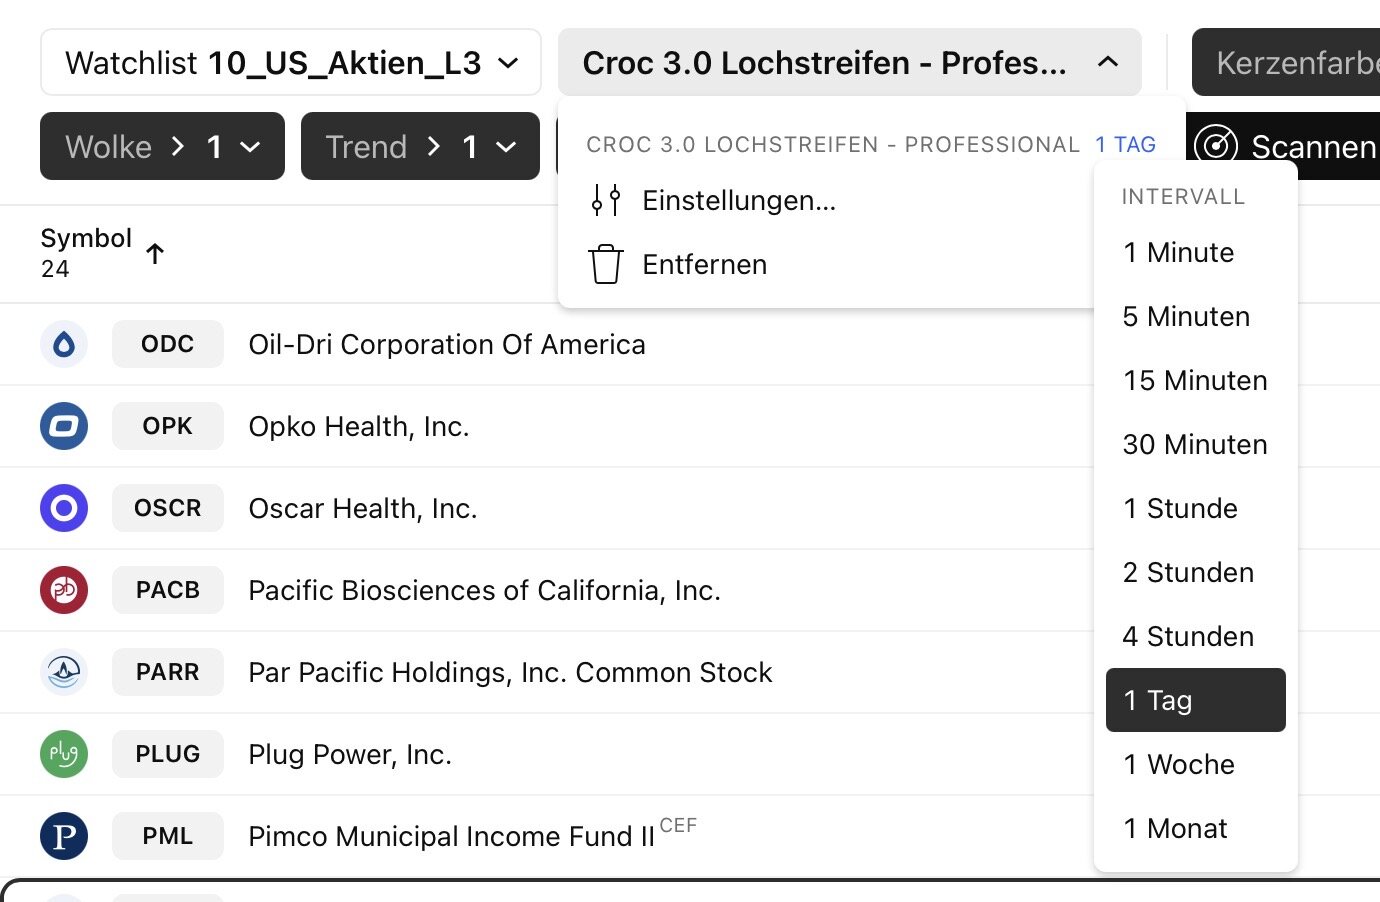The height and width of the screenshot is (902, 1380).
Task: Open Einstellungen from the indicator menu
Action: [738, 201]
